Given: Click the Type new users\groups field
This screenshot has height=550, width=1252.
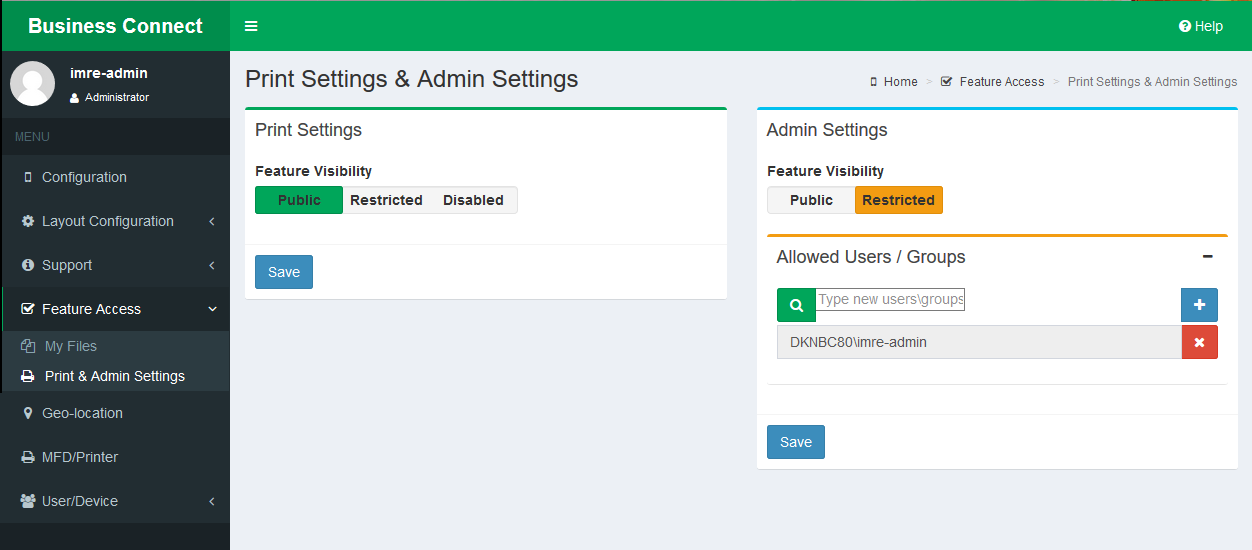Looking at the screenshot, I should point(890,299).
